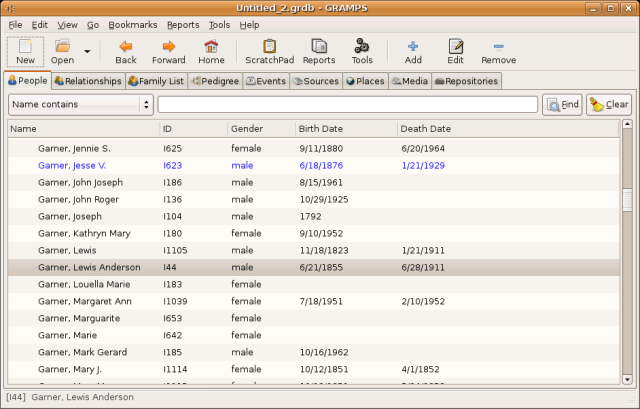640x409 pixels.
Task: Open the Bookmarks menu
Action: (132, 24)
